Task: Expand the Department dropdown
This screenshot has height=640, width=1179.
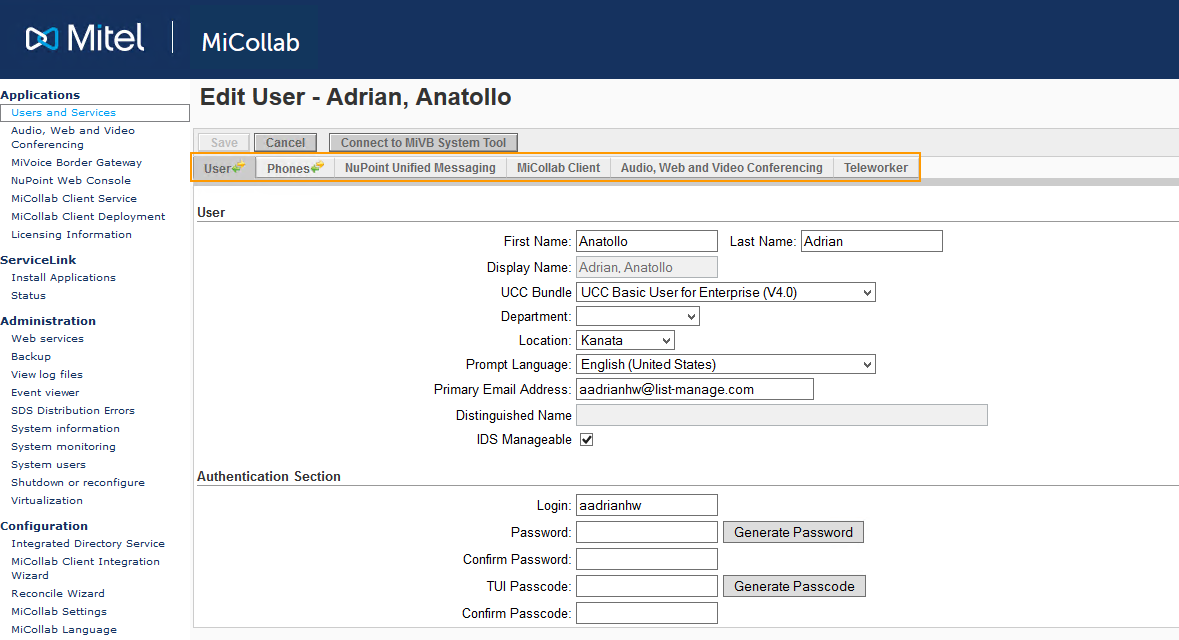Action: click(x=637, y=316)
